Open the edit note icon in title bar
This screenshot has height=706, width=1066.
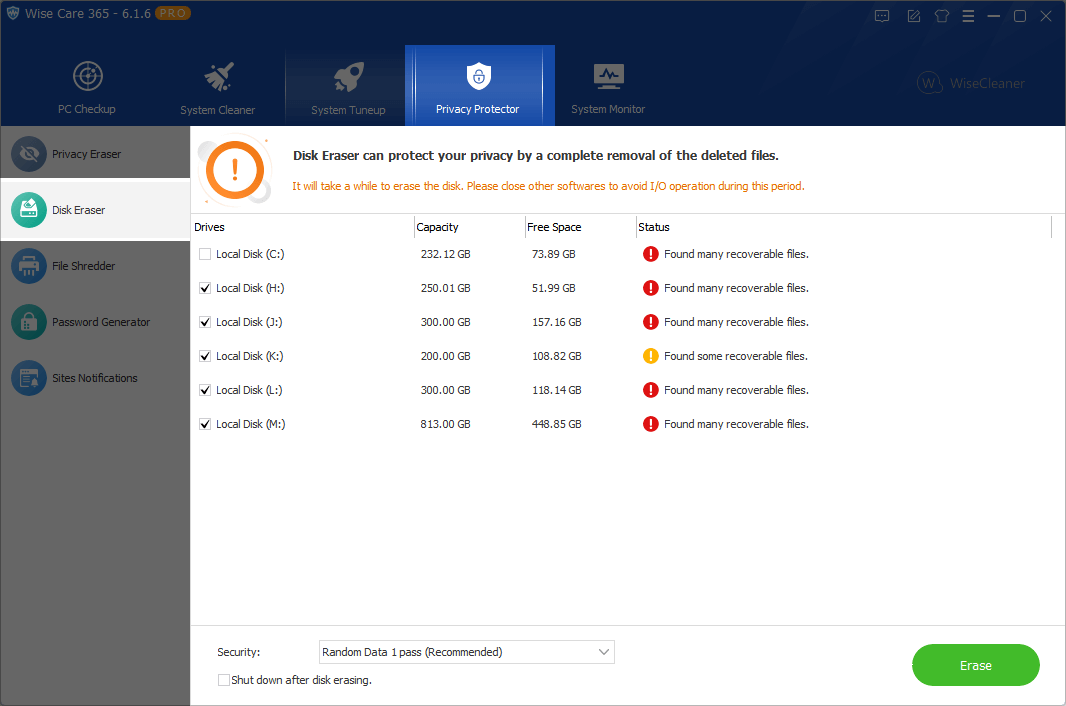point(914,16)
